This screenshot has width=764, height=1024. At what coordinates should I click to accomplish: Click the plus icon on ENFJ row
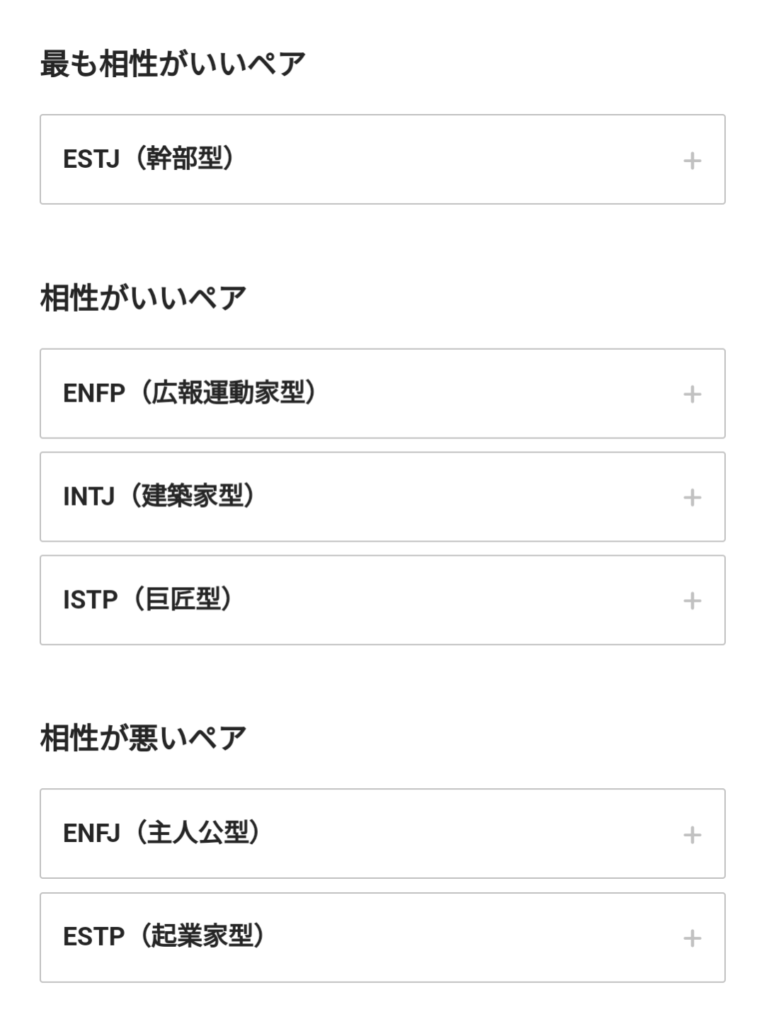coord(691,834)
